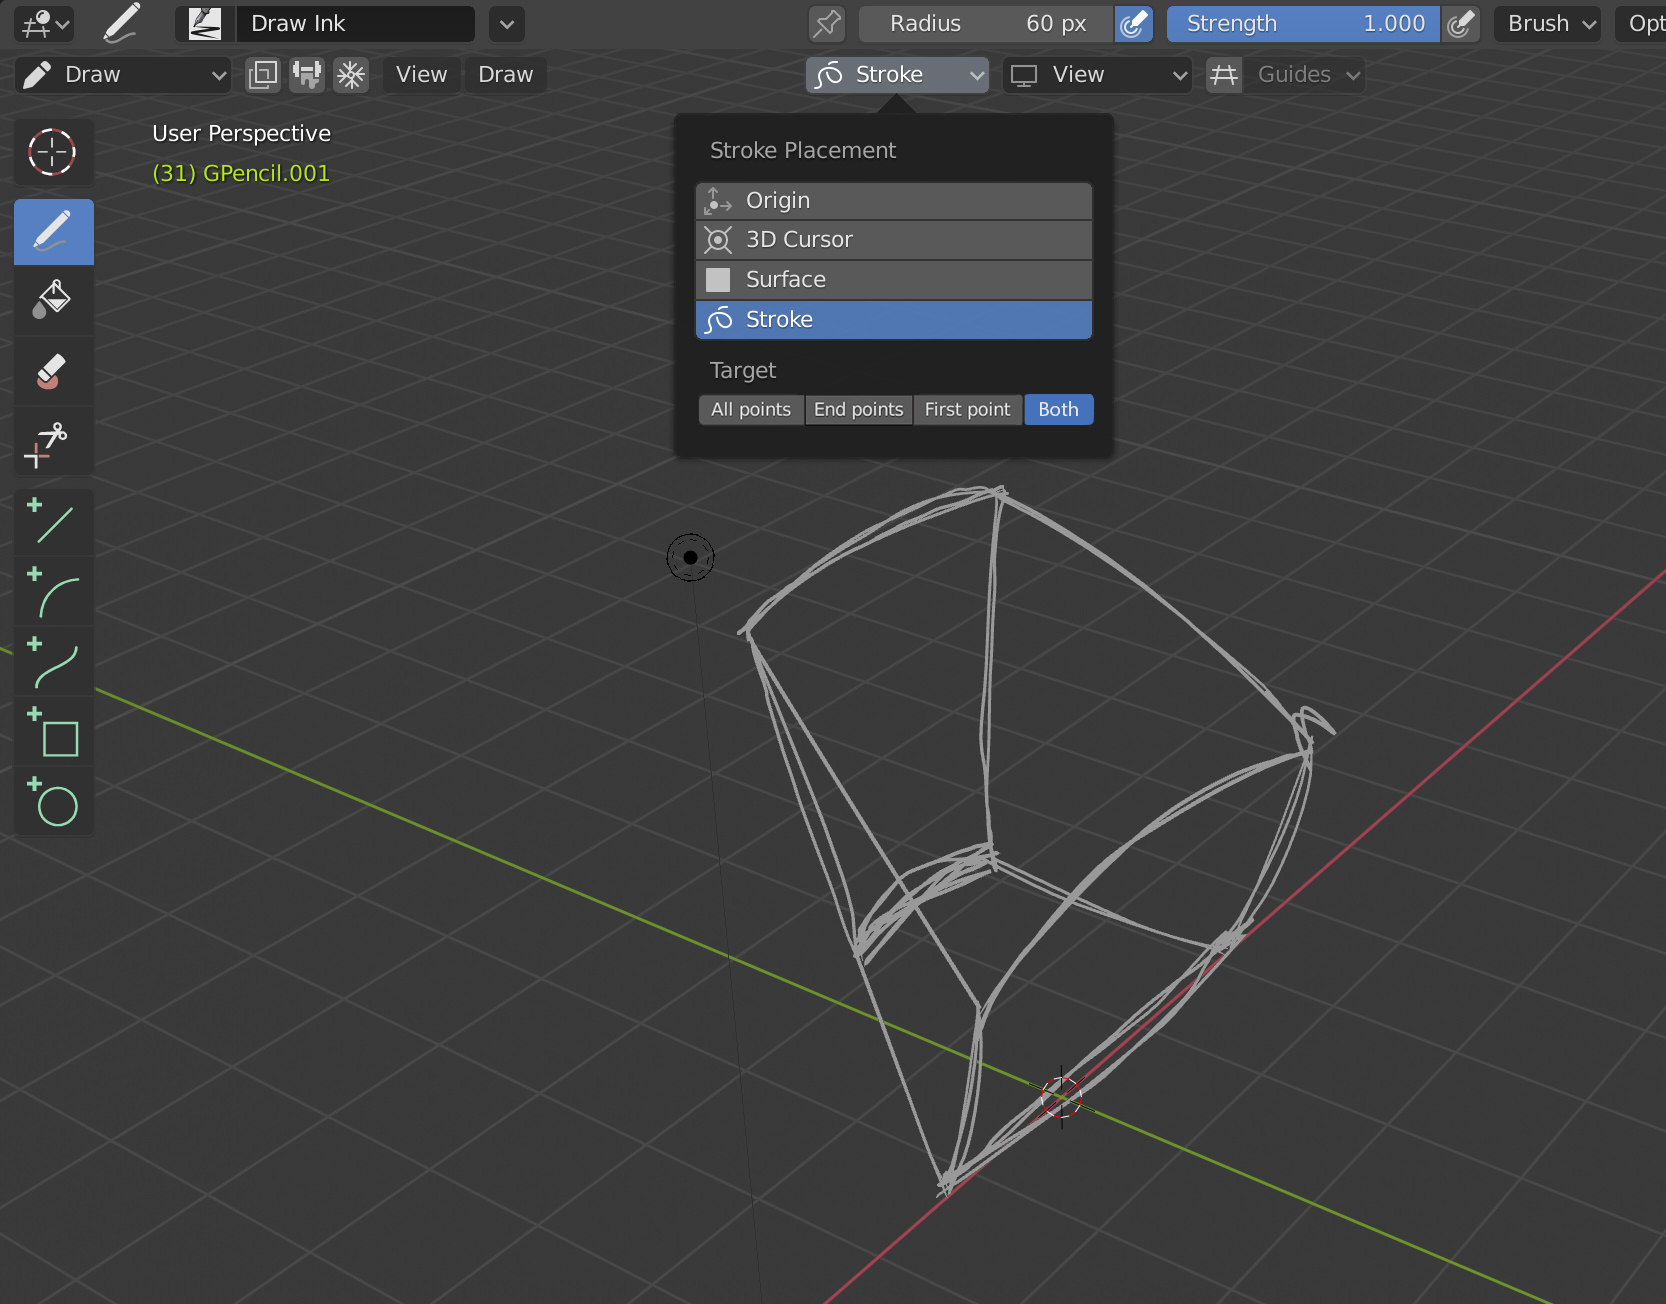
Task: Open the Stroke placement dropdown in the header
Action: 897,75
